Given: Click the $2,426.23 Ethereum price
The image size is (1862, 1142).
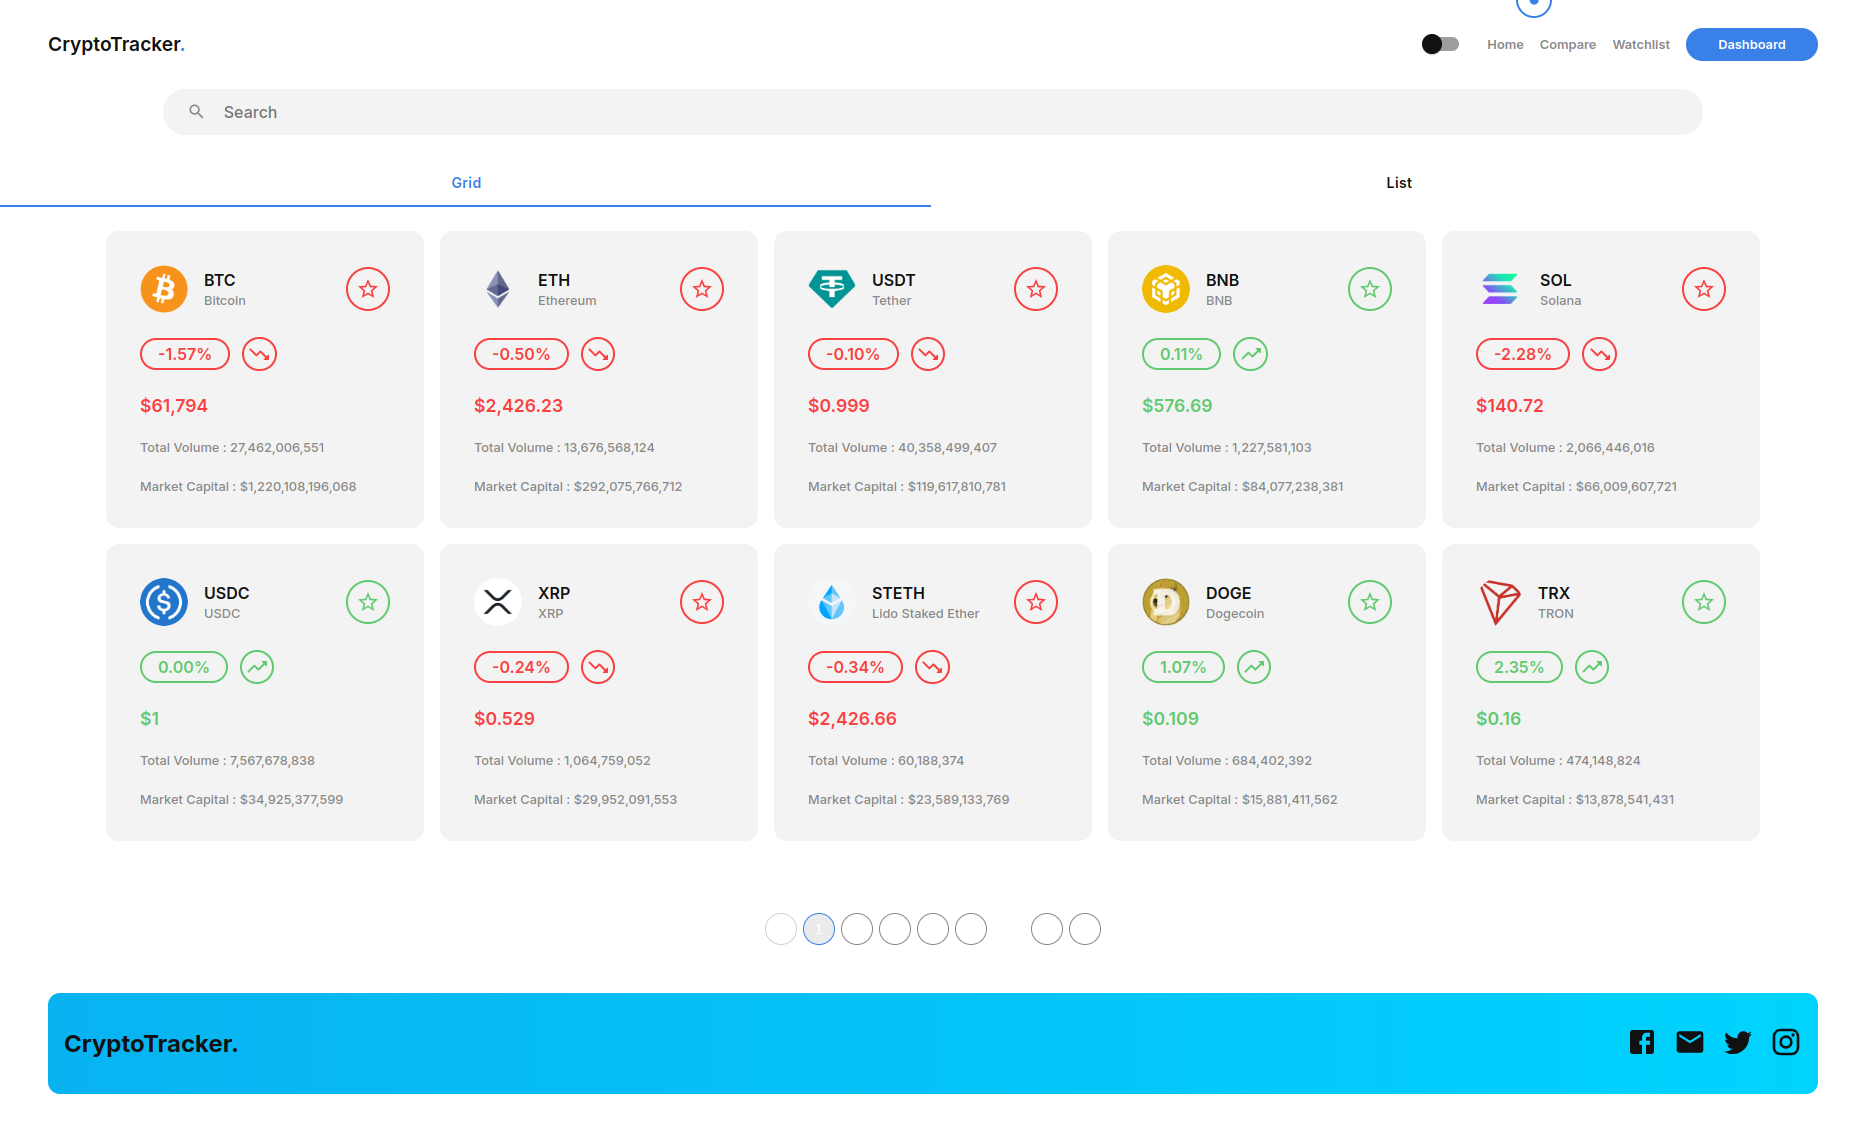Looking at the screenshot, I should coord(518,406).
